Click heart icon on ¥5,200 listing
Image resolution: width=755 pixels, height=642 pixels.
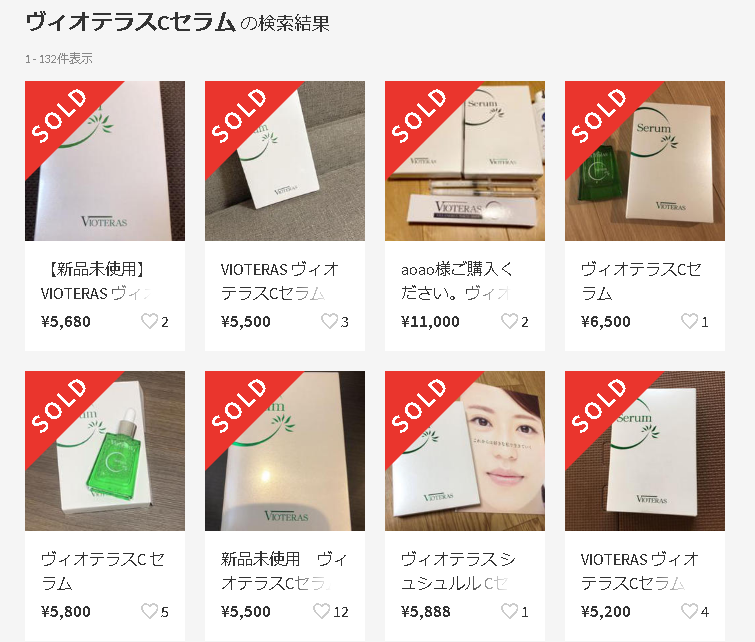tap(690, 611)
